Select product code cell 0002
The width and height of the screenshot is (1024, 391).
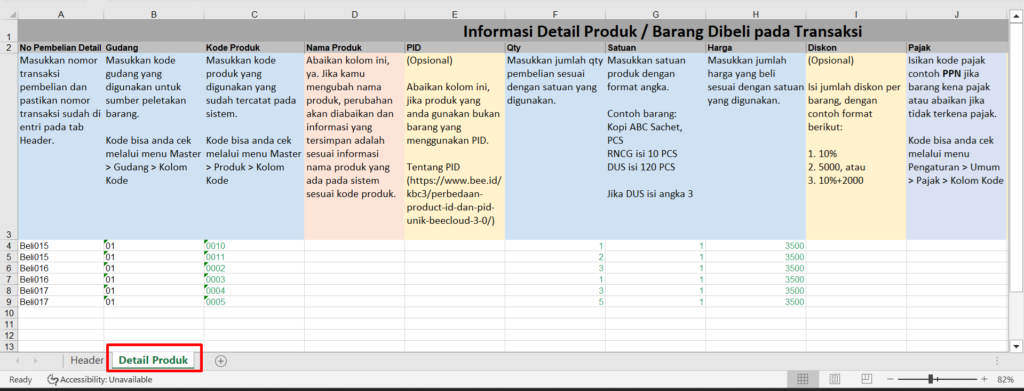pyautogui.click(x=254, y=268)
